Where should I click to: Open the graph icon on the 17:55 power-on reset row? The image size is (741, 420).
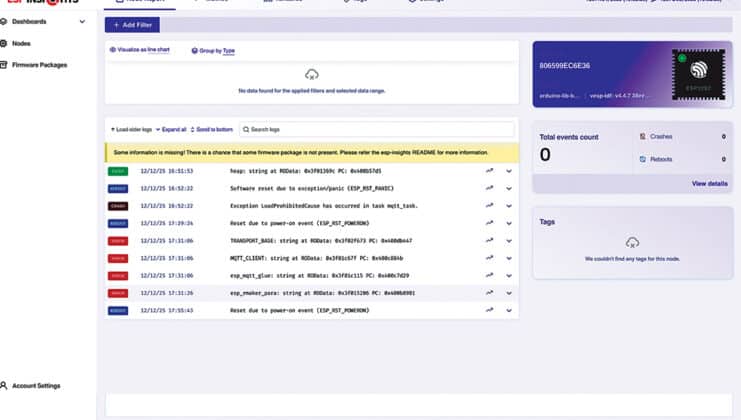coord(490,310)
